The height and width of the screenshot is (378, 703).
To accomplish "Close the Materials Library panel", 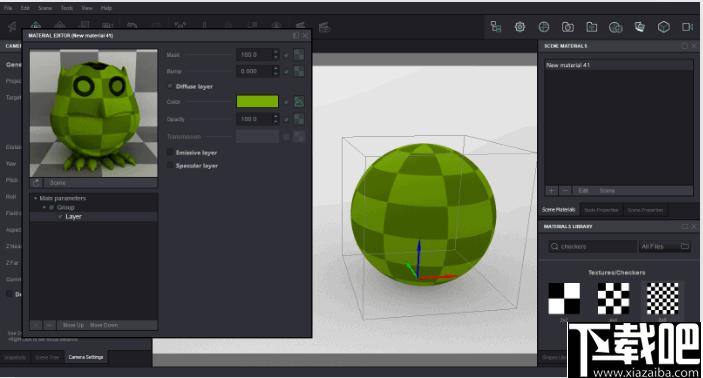I will [x=694, y=226].
